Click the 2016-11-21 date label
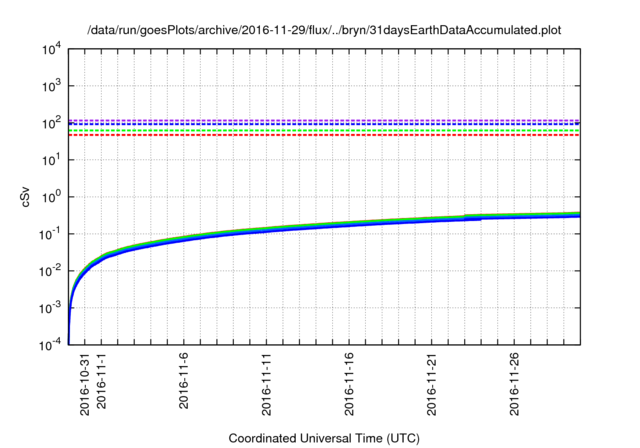The width and height of the screenshot is (640, 448). click(431, 384)
